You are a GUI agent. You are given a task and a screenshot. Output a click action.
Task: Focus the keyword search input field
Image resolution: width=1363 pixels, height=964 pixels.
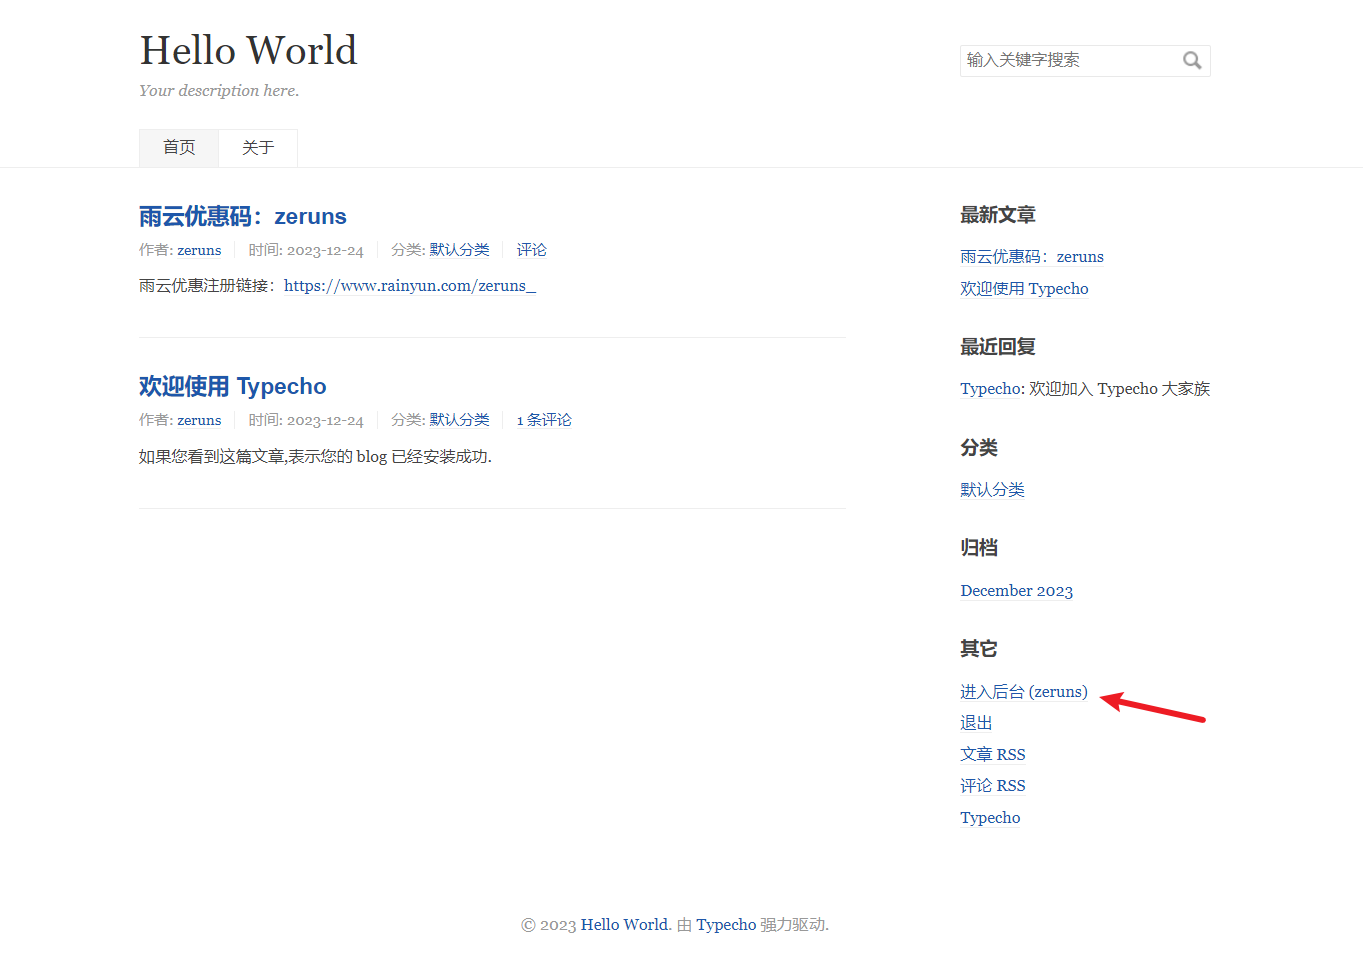pos(1085,60)
